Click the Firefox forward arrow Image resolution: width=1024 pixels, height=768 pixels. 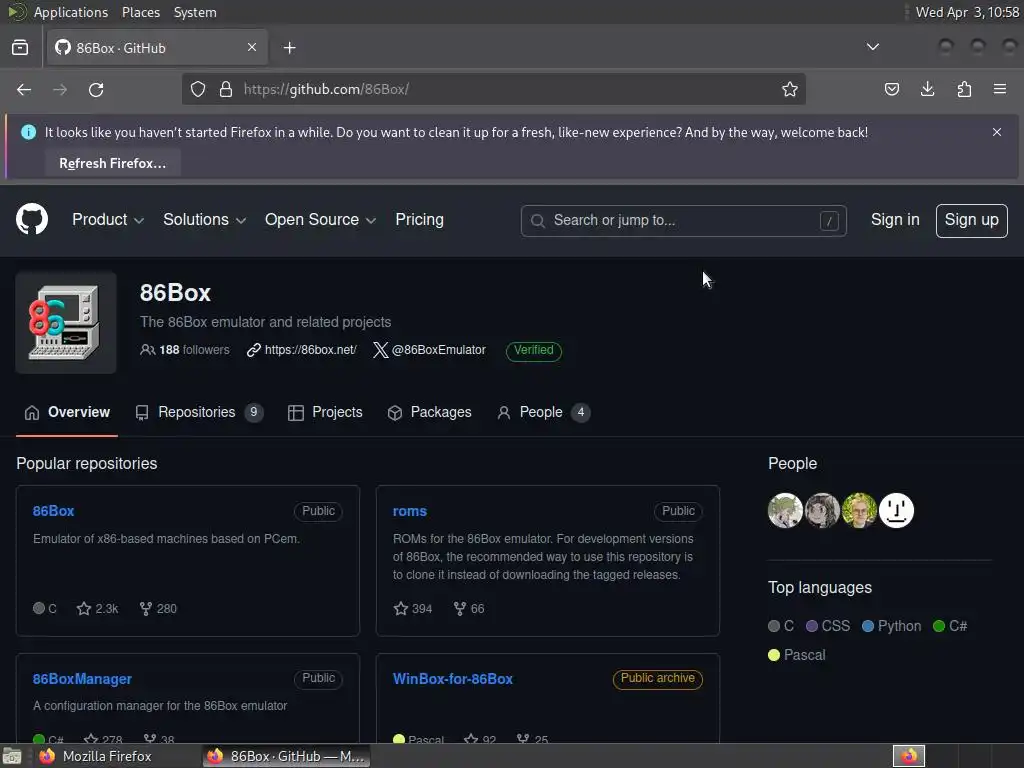tap(60, 89)
